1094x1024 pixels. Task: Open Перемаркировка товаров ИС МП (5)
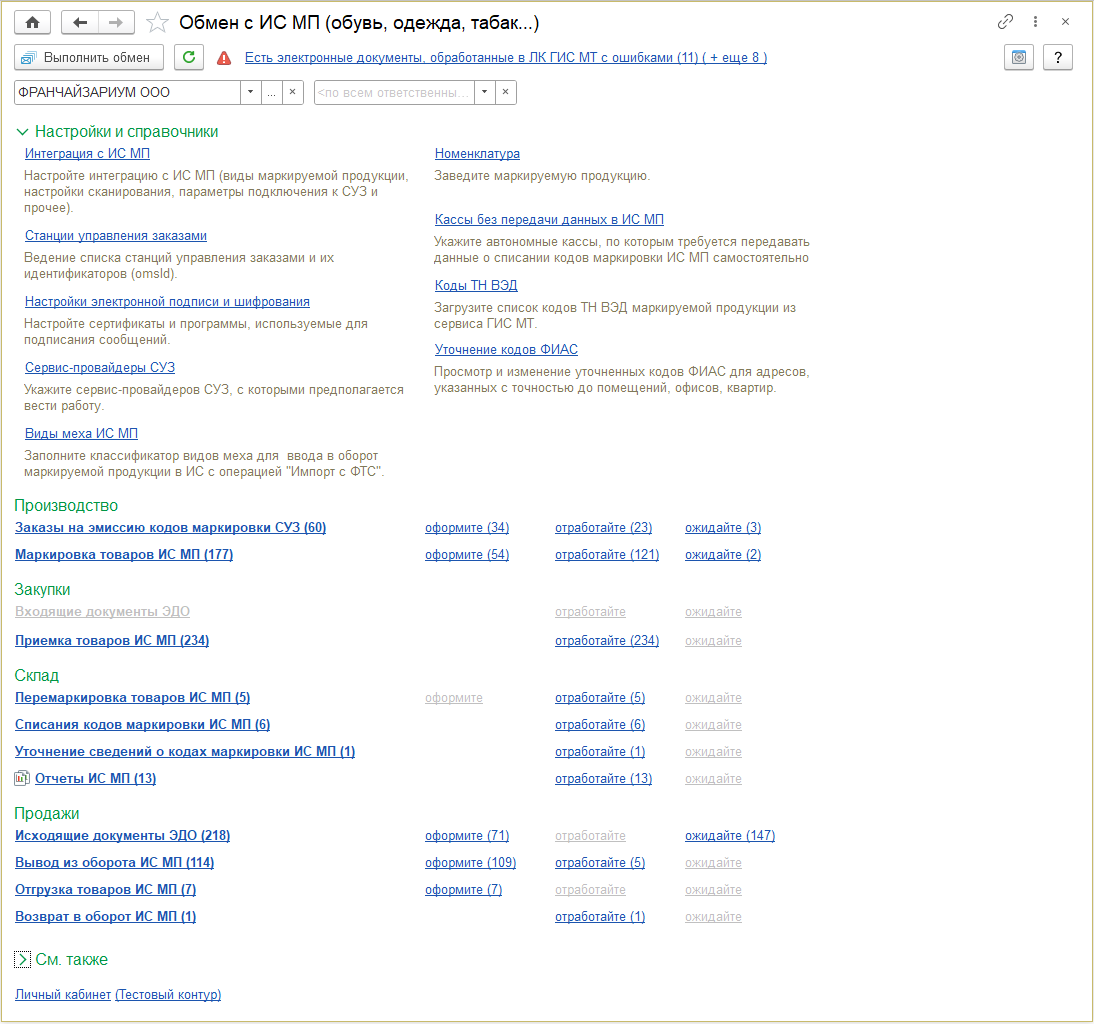pos(133,698)
